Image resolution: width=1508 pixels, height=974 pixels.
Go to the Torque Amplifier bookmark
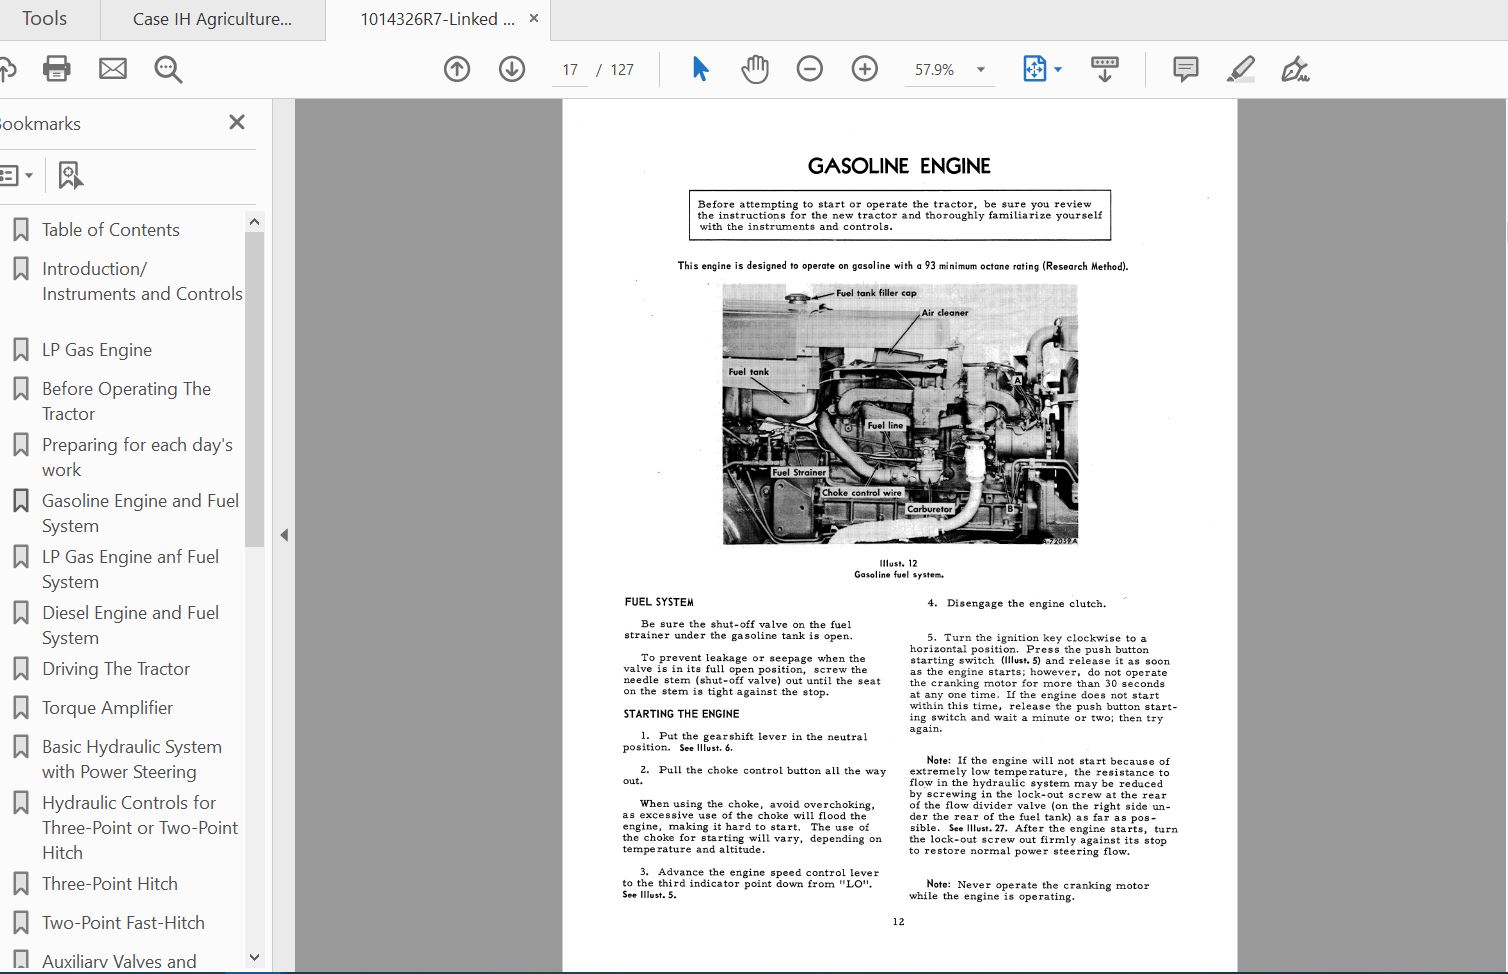pyautogui.click(x=107, y=708)
